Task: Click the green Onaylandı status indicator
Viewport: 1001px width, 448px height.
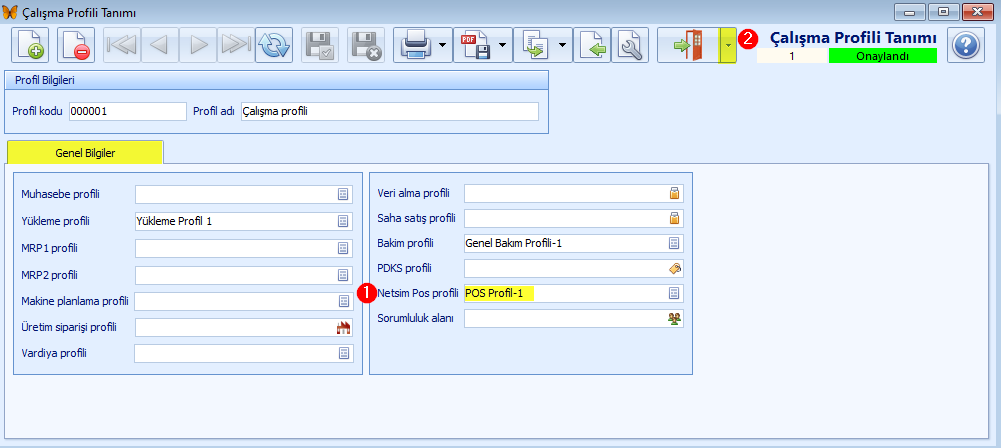Action: tap(882, 56)
